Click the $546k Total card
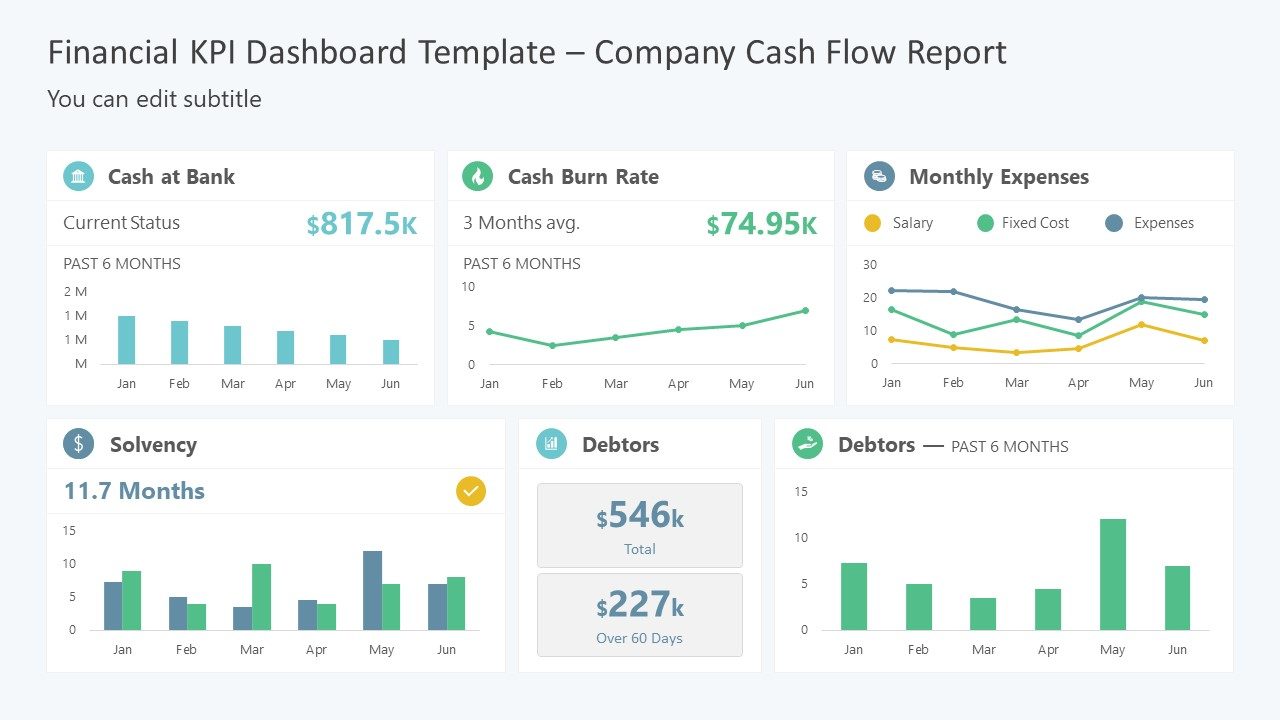This screenshot has width=1280, height=720. [x=640, y=525]
